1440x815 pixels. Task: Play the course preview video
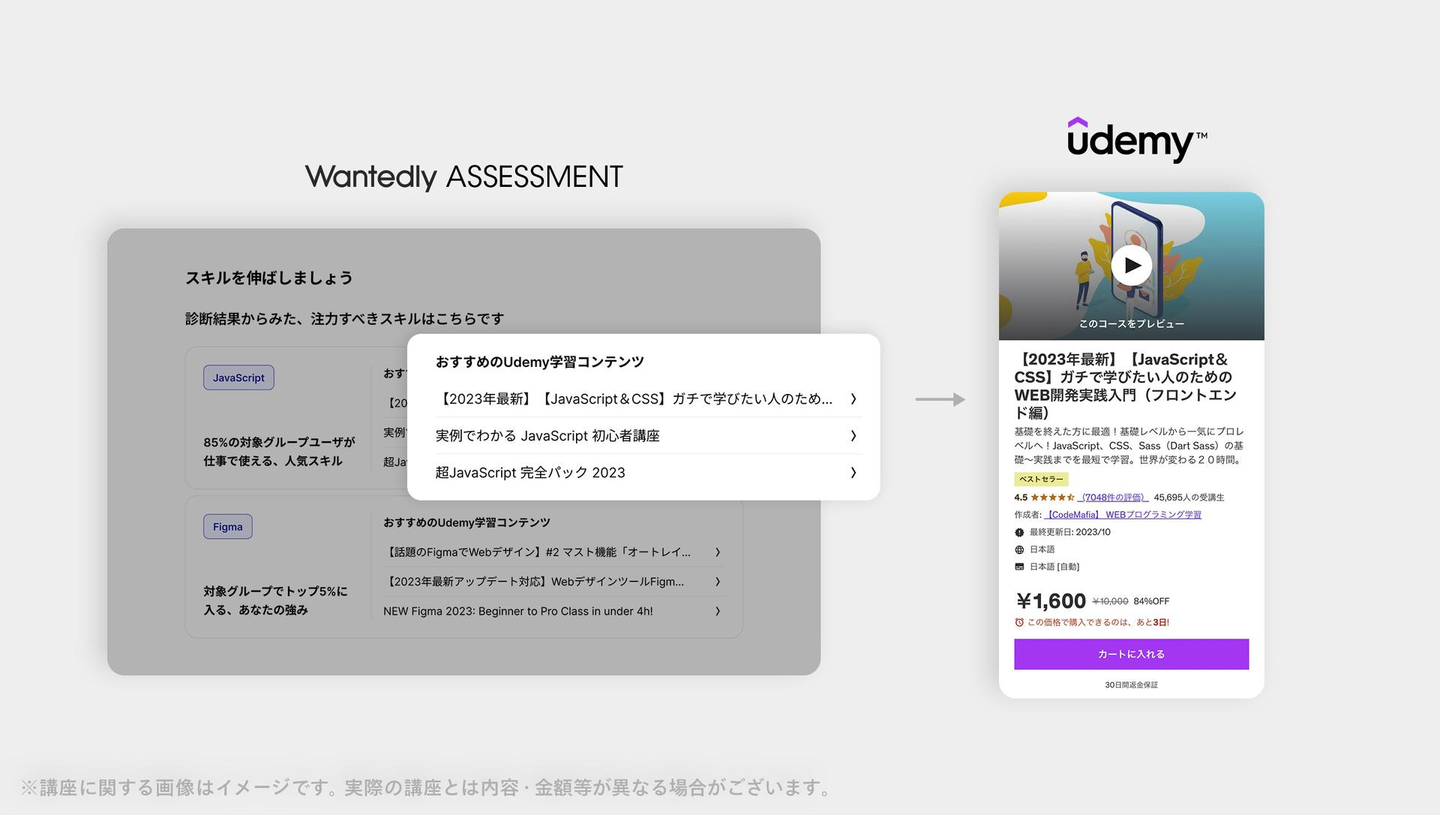coord(1131,265)
